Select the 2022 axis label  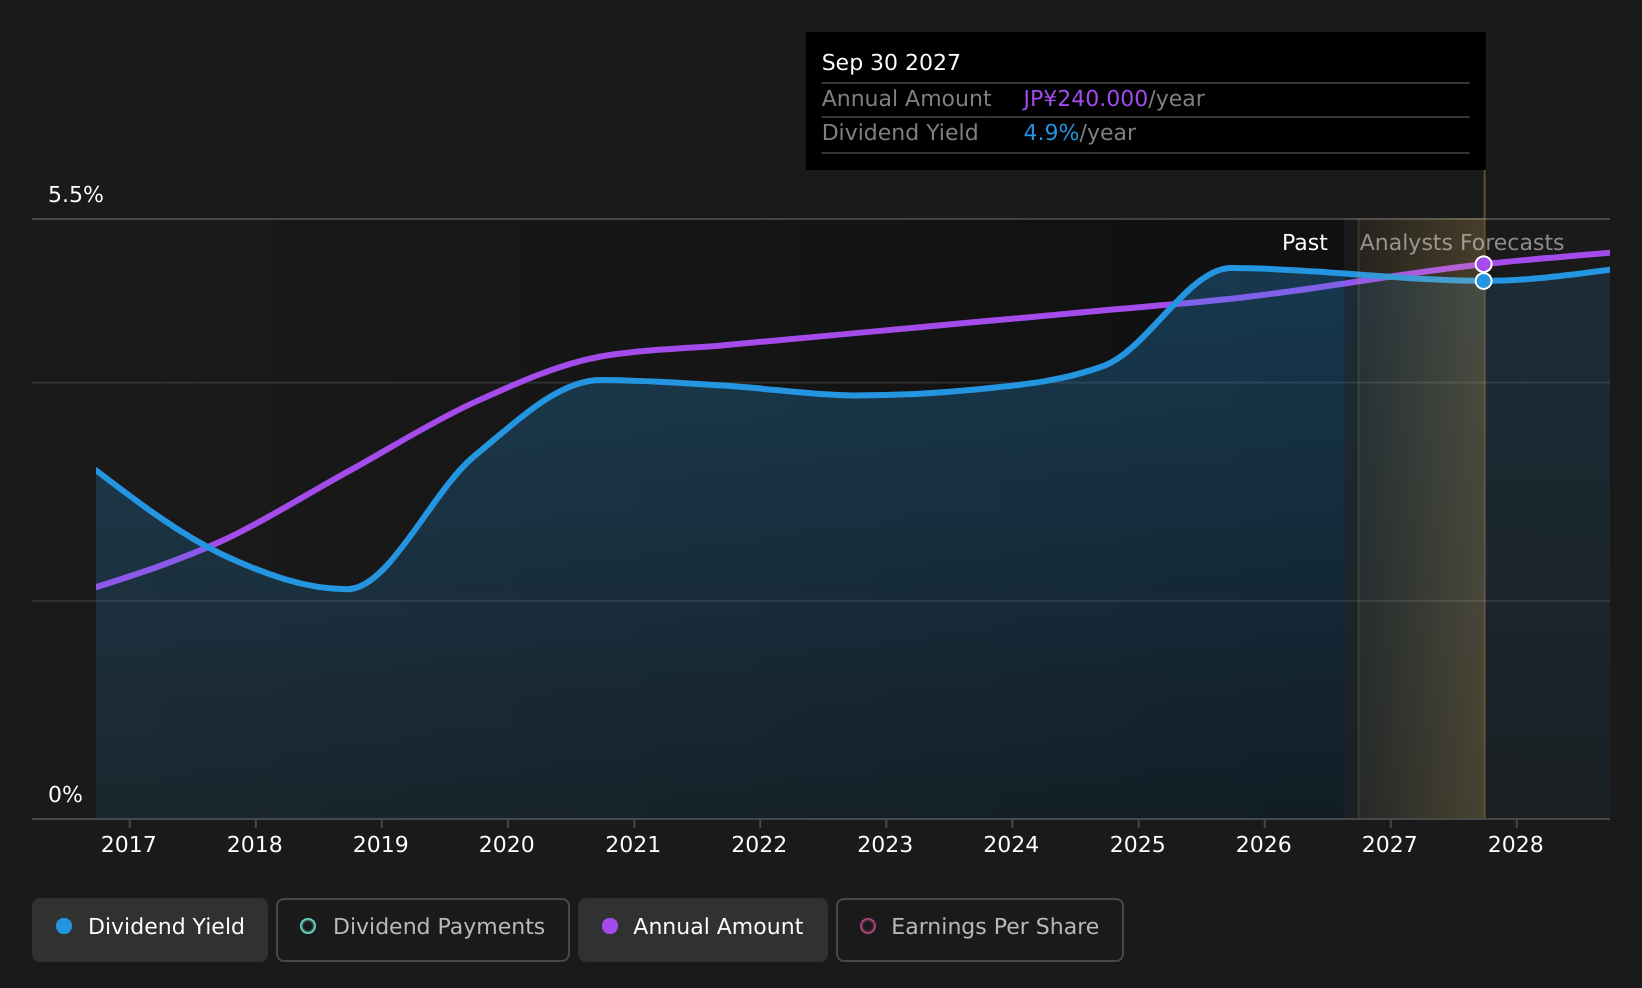tap(759, 845)
